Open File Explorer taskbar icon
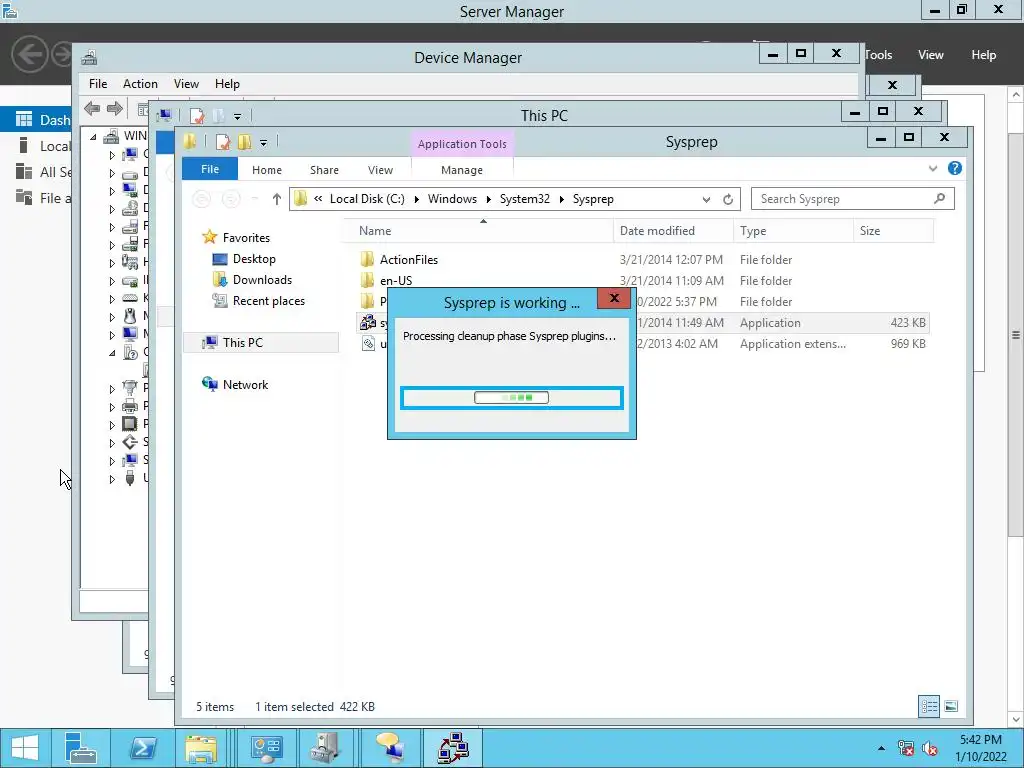This screenshot has width=1024, height=768. point(201,748)
